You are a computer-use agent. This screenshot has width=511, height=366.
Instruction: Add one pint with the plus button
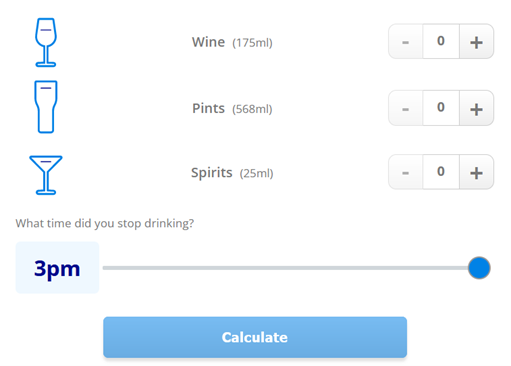(x=476, y=108)
